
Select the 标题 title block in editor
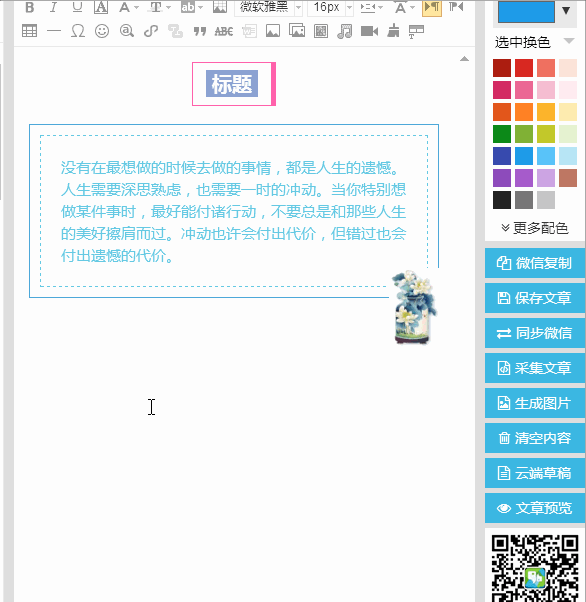click(232, 84)
